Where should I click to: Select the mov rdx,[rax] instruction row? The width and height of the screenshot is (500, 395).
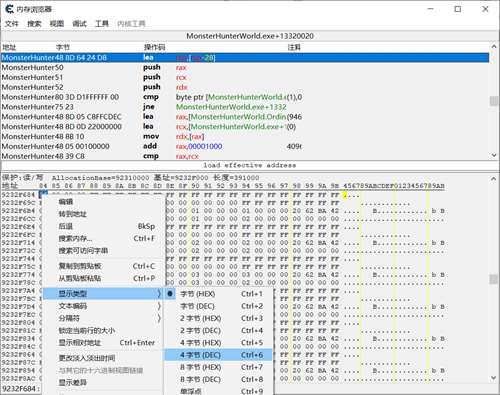[x=245, y=136]
